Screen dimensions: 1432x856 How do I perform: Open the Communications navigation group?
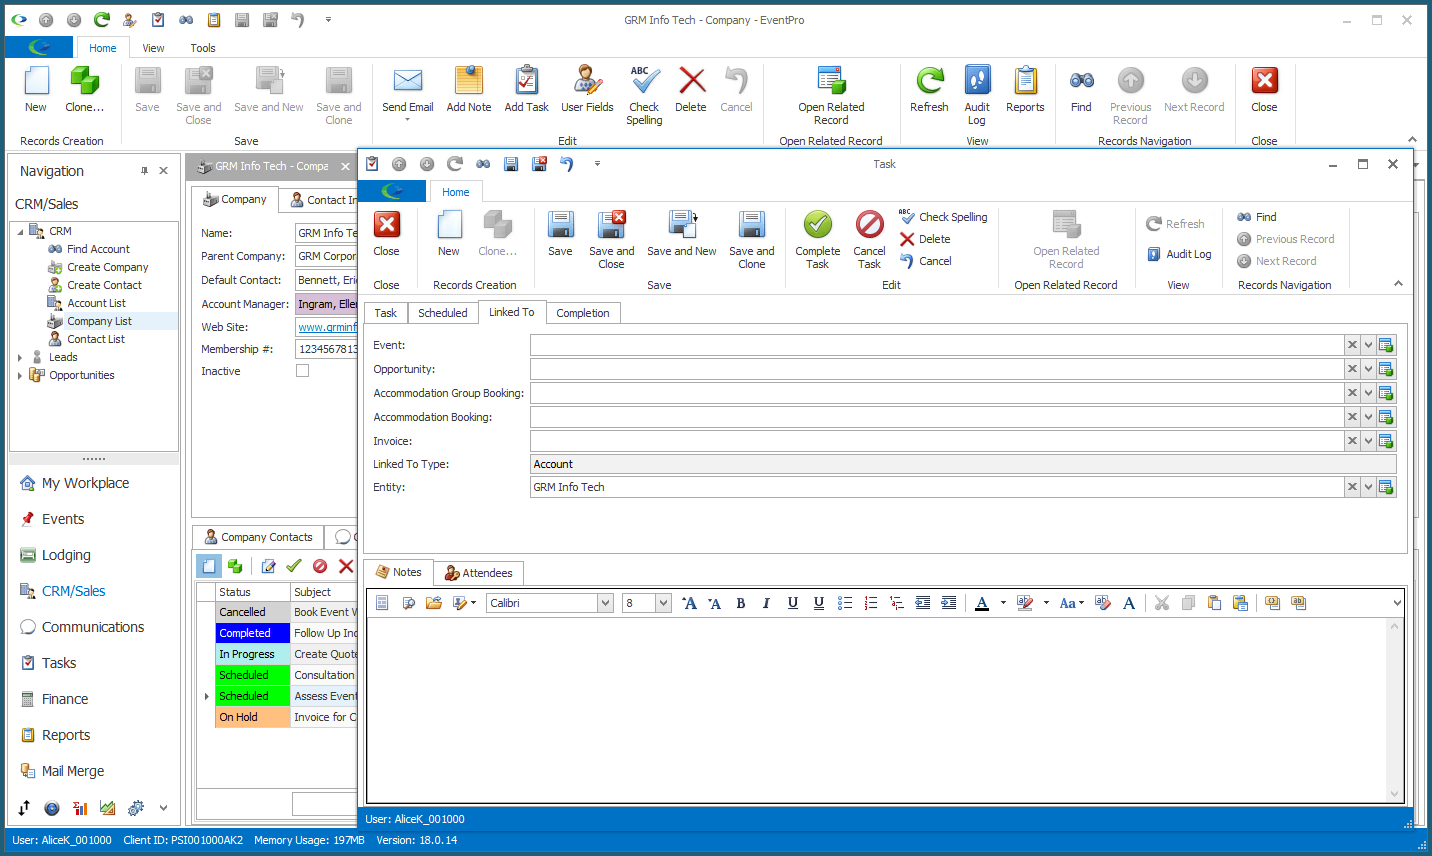[x=93, y=627]
